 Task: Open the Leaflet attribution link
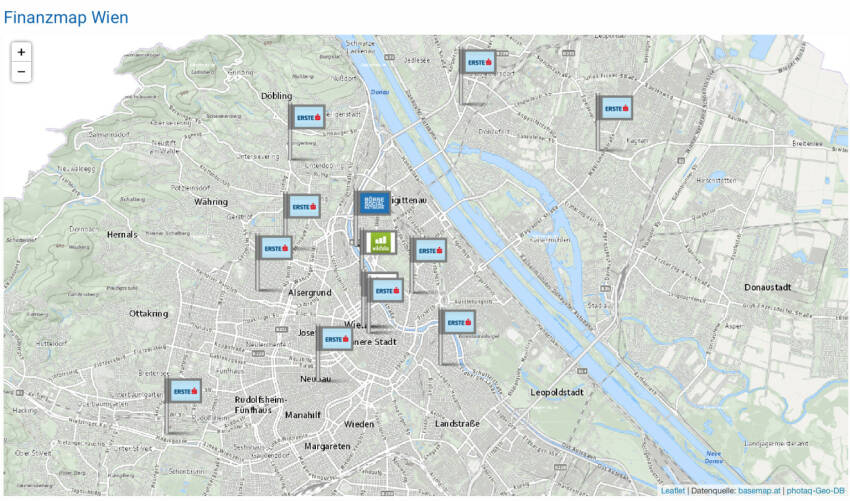(673, 491)
